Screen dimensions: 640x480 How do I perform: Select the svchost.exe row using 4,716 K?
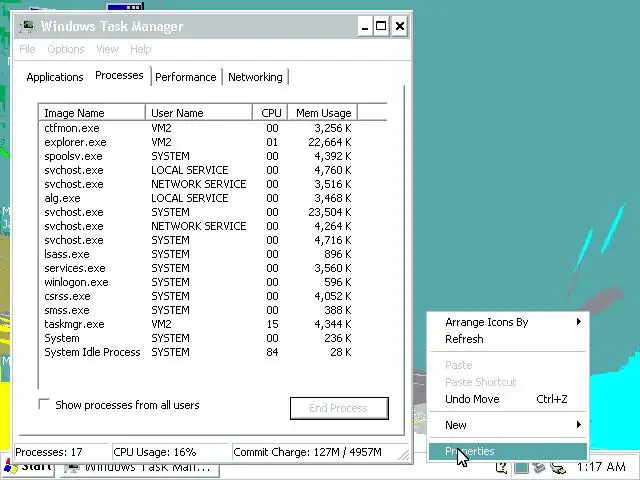pos(198,240)
